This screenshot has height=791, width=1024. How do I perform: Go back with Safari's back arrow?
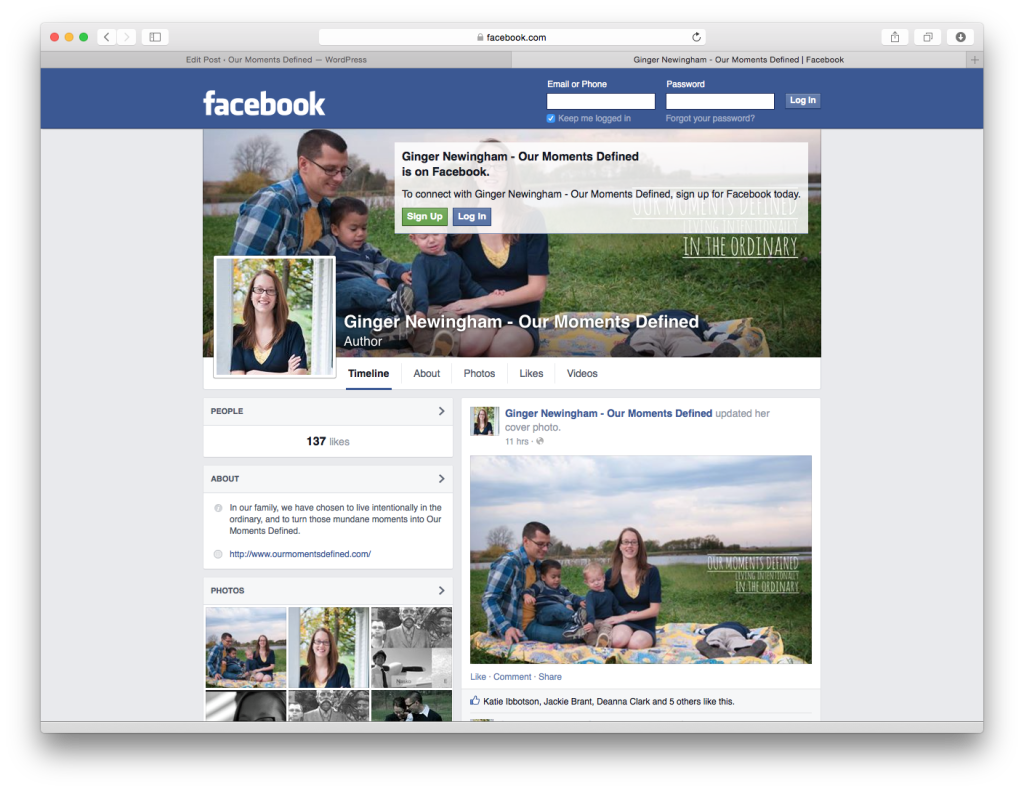[x=106, y=37]
